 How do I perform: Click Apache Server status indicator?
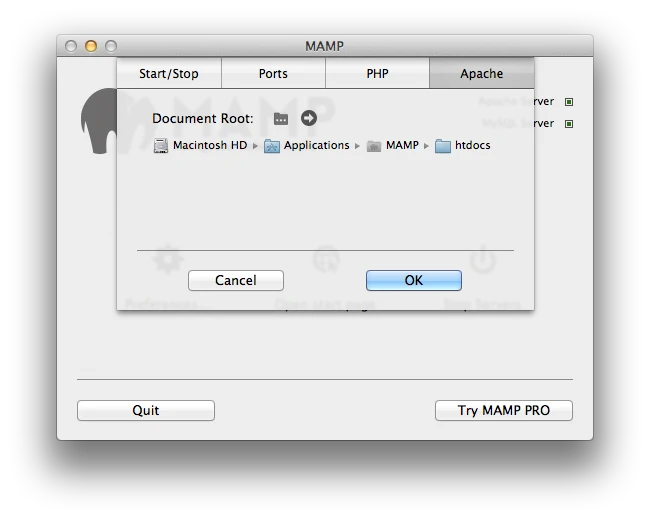click(x=569, y=102)
